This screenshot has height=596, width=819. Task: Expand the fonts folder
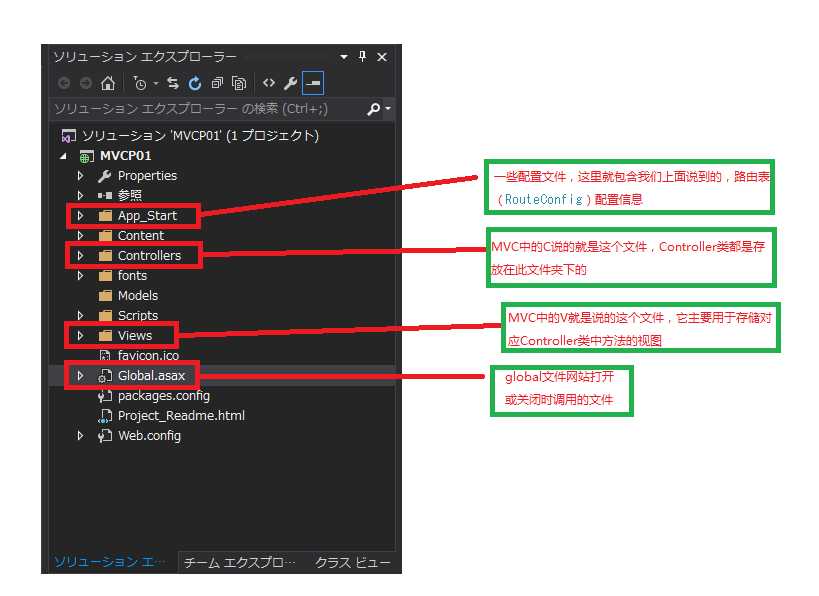point(80,275)
